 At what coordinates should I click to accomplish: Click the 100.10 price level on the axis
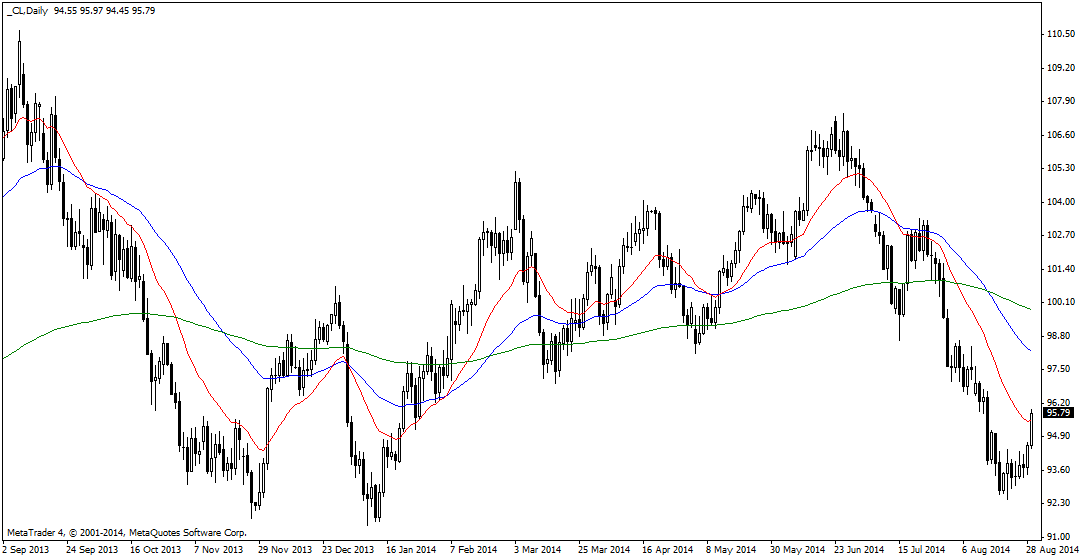click(1060, 302)
